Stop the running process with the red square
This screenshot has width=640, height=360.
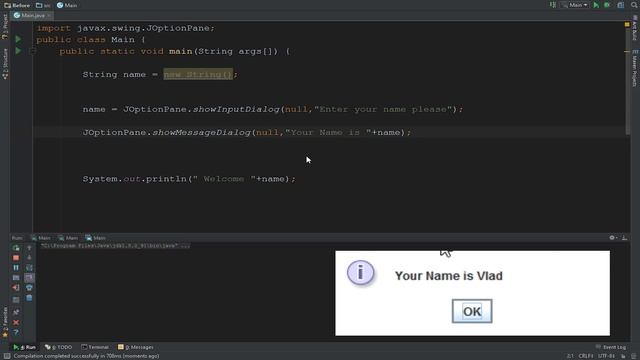coord(16,258)
